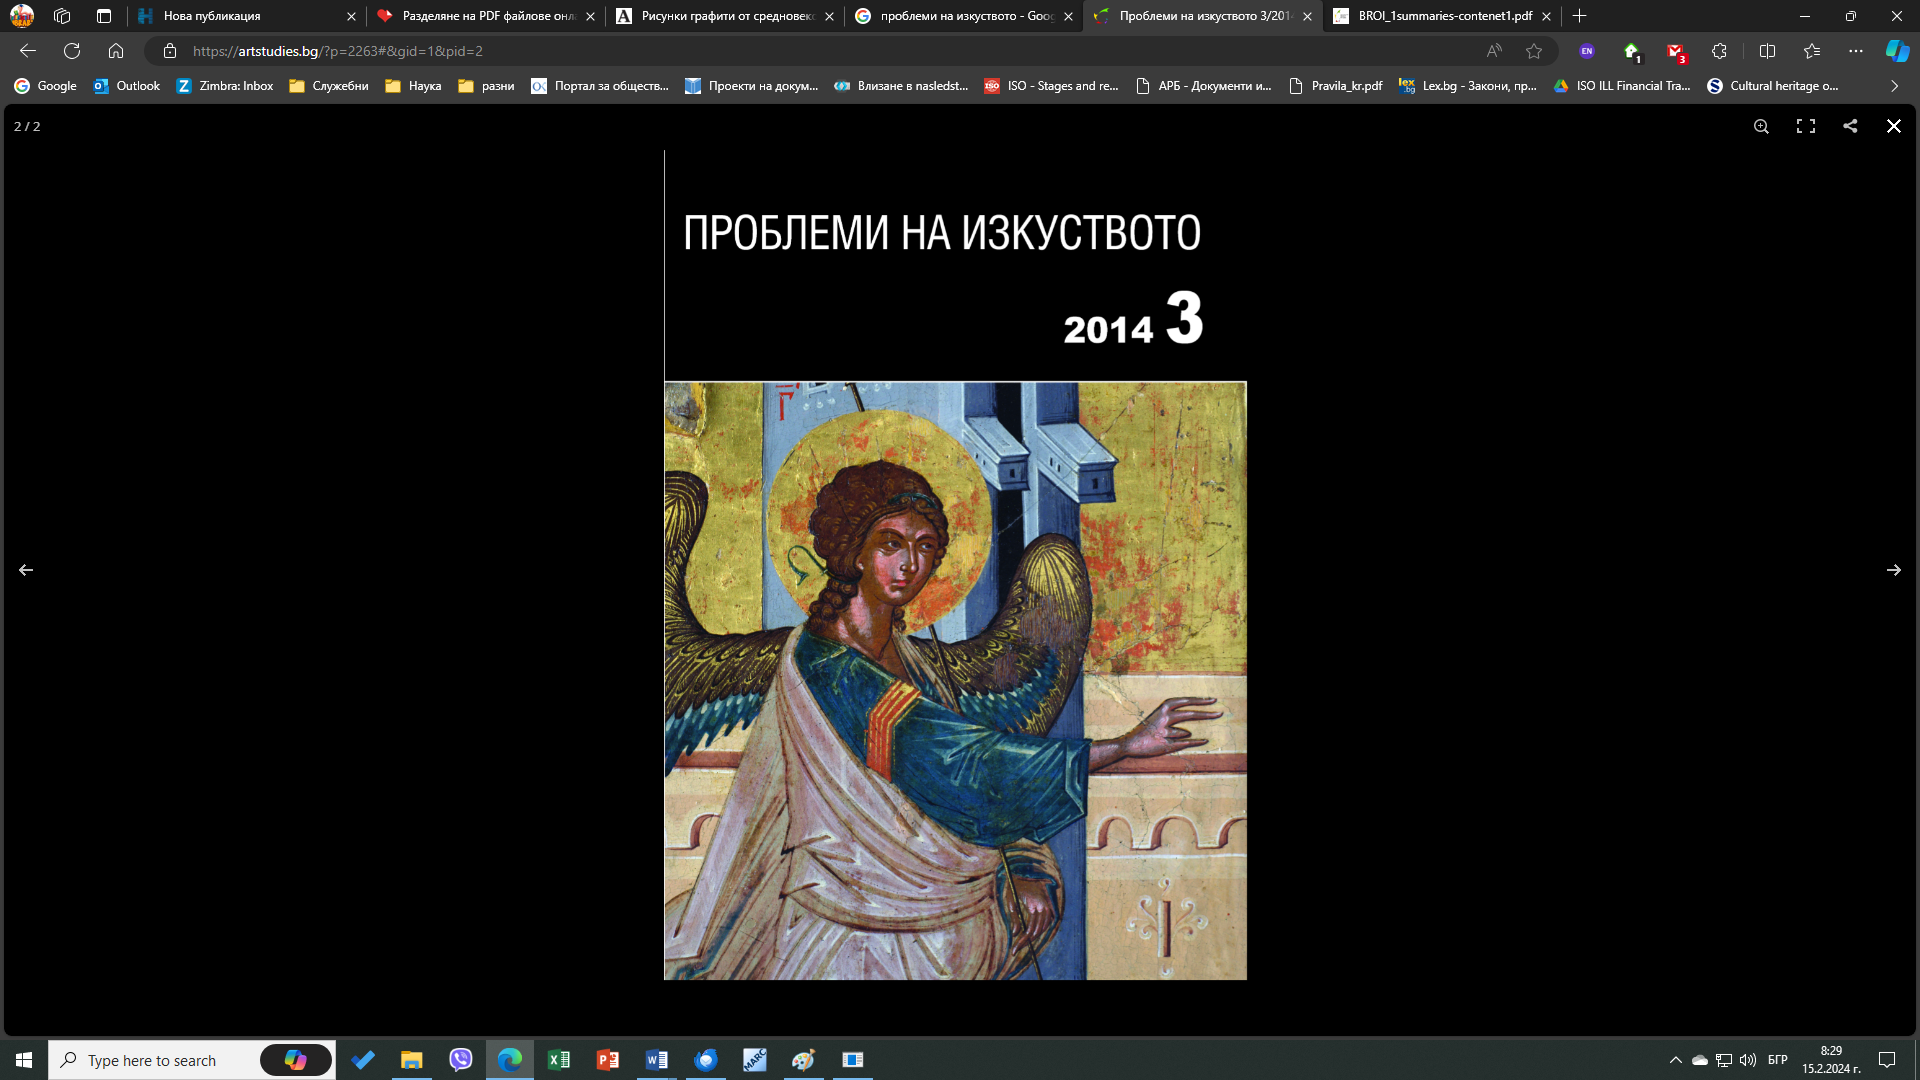Share the current gallery image
Viewport: 1920px width, 1080px height.
[x=1850, y=126]
